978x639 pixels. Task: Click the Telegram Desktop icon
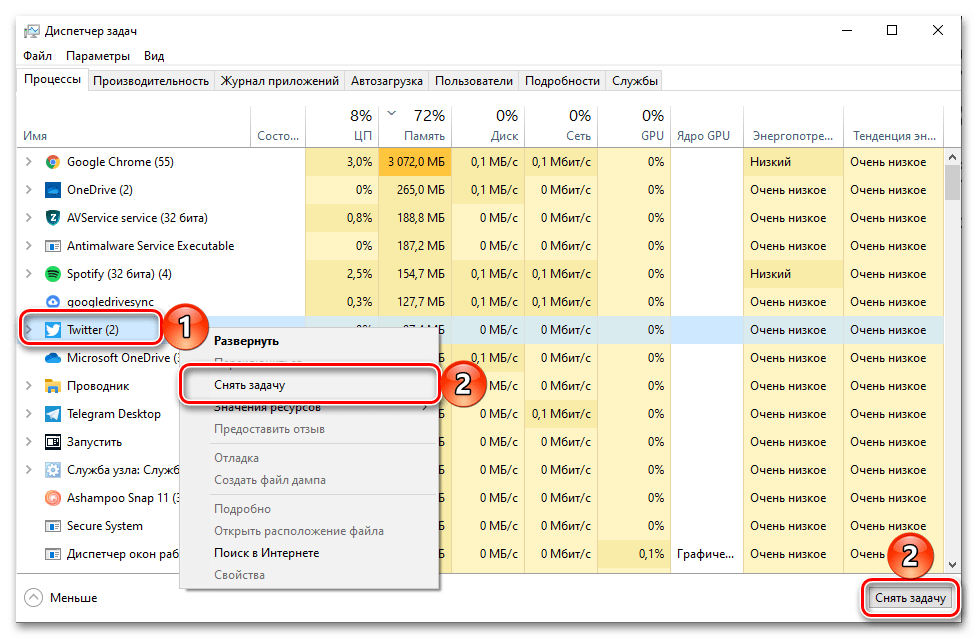tap(53, 414)
